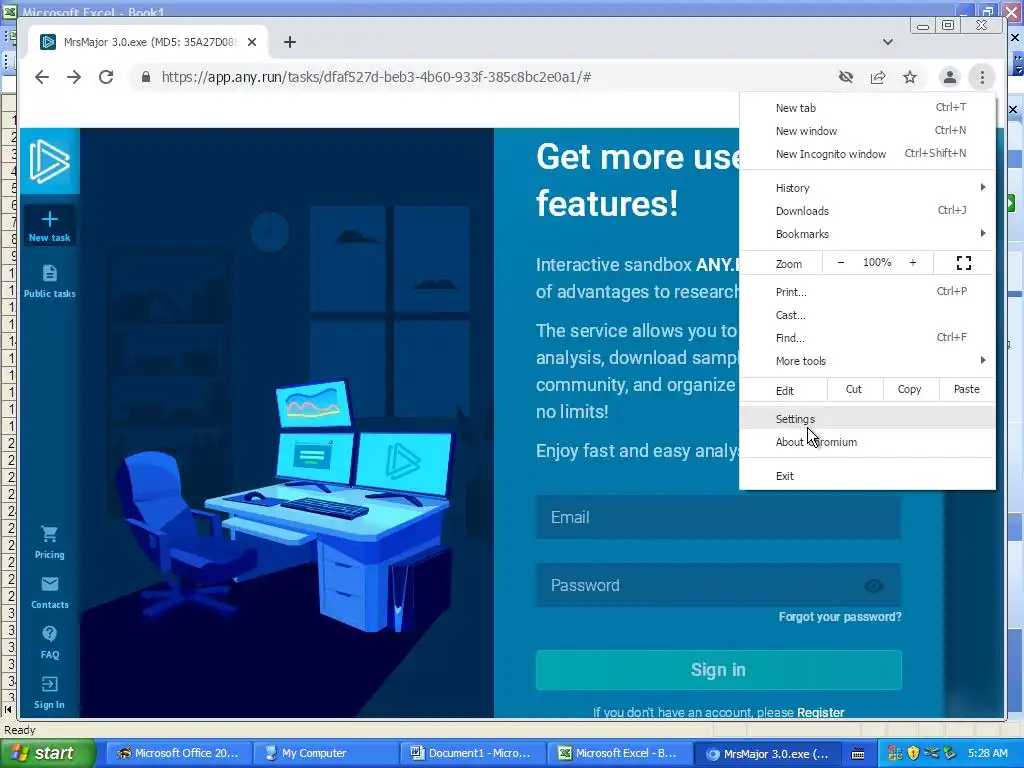Open Public tasks in the sidebar
Image resolution: width=1024 pixels, height=768 pixels.
[50, 281]
